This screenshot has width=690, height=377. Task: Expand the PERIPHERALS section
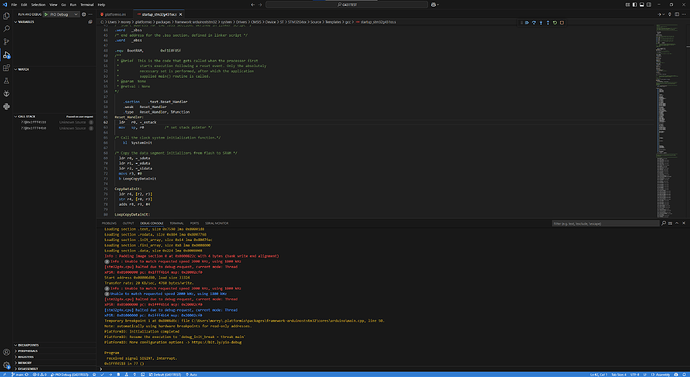[28, 351]
